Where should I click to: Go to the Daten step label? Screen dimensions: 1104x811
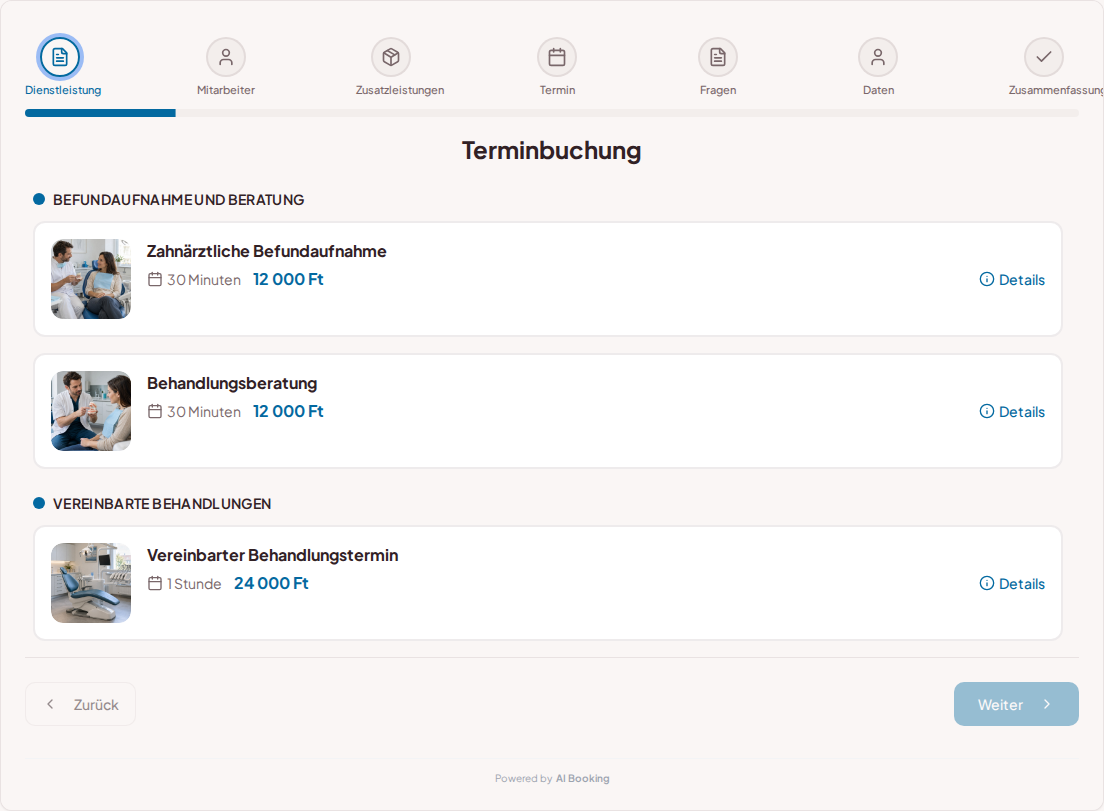879,90
